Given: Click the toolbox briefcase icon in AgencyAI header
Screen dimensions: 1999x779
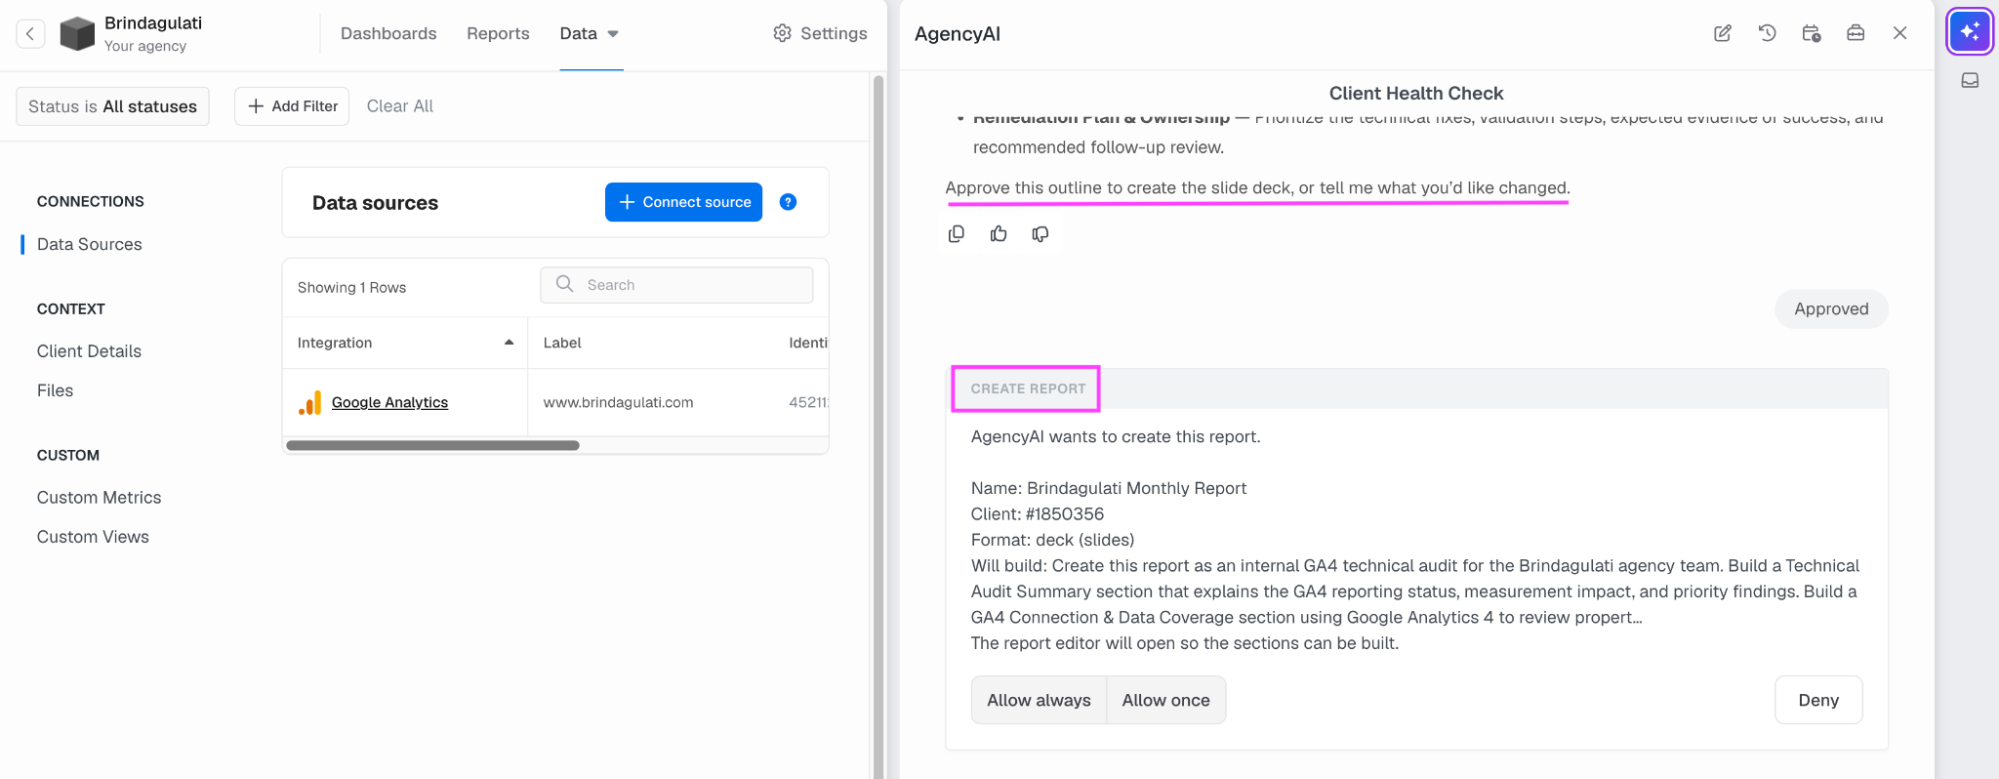Looking at the screenshot, I should [x=1855, y=33].
